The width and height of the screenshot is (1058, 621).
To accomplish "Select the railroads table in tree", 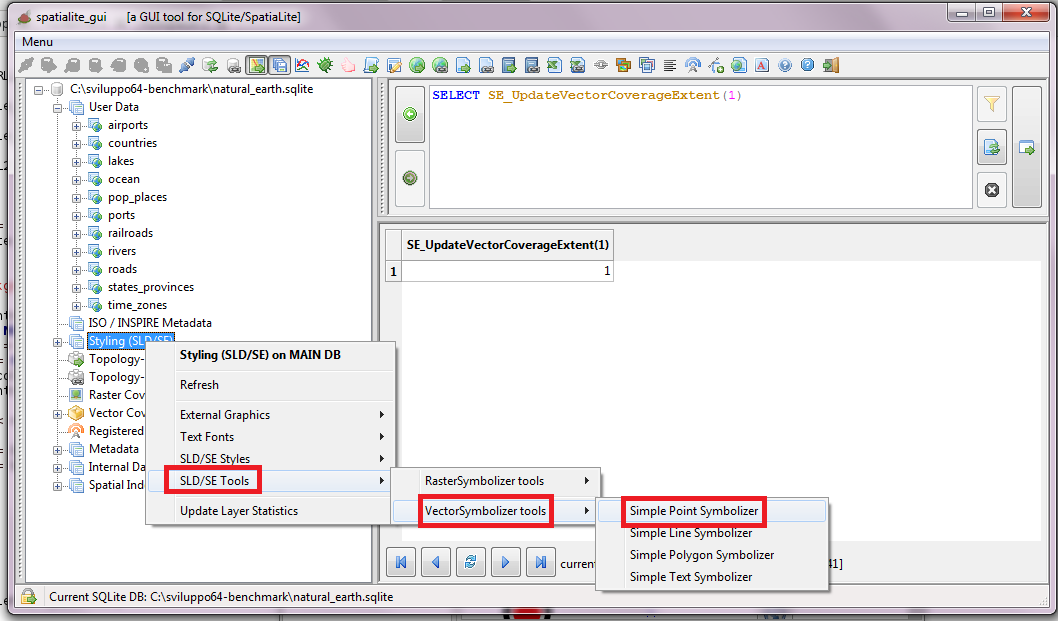I will 130,233.
